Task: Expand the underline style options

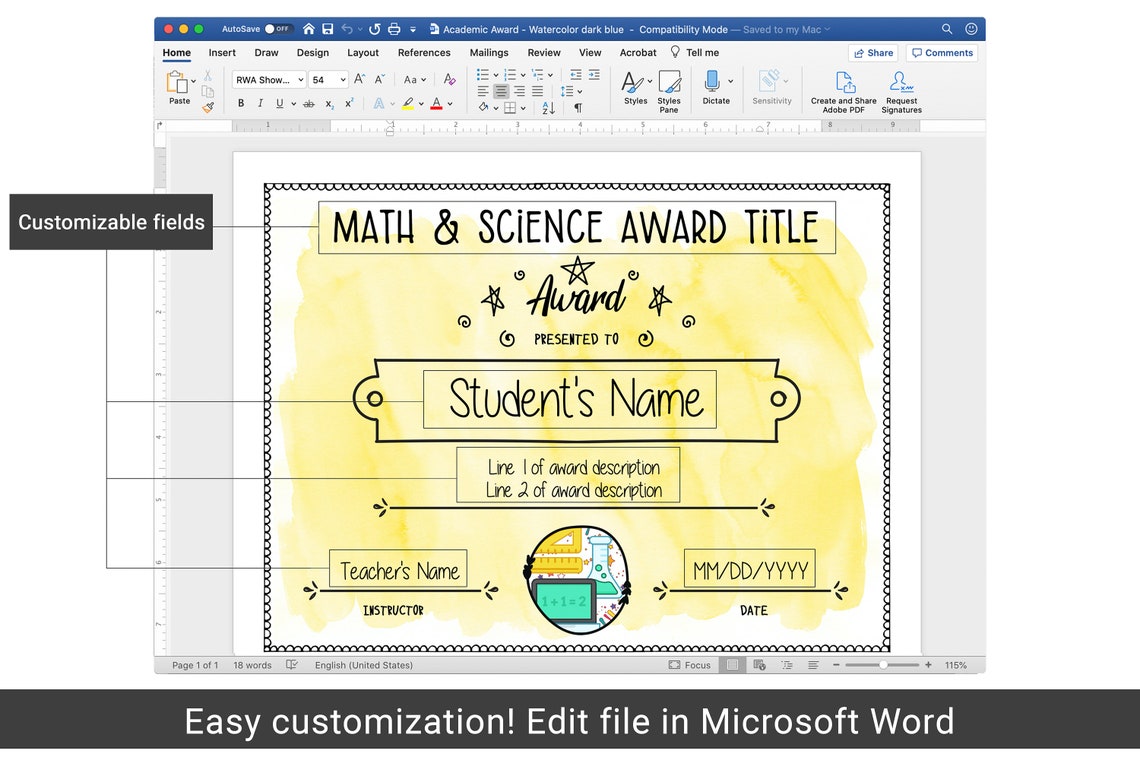Action: [x=292, y=103]
